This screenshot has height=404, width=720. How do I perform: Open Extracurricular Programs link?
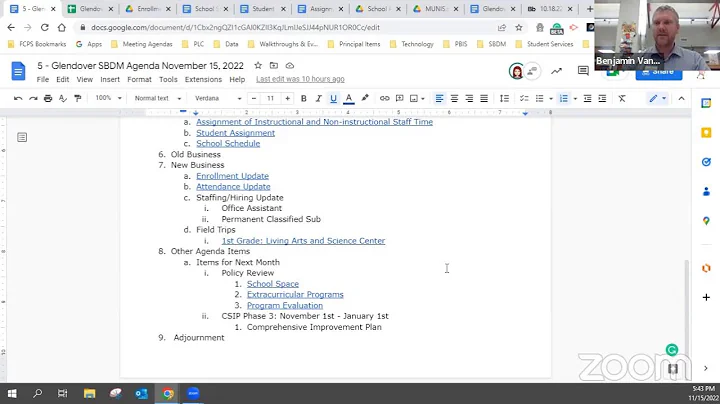point(295,294)
